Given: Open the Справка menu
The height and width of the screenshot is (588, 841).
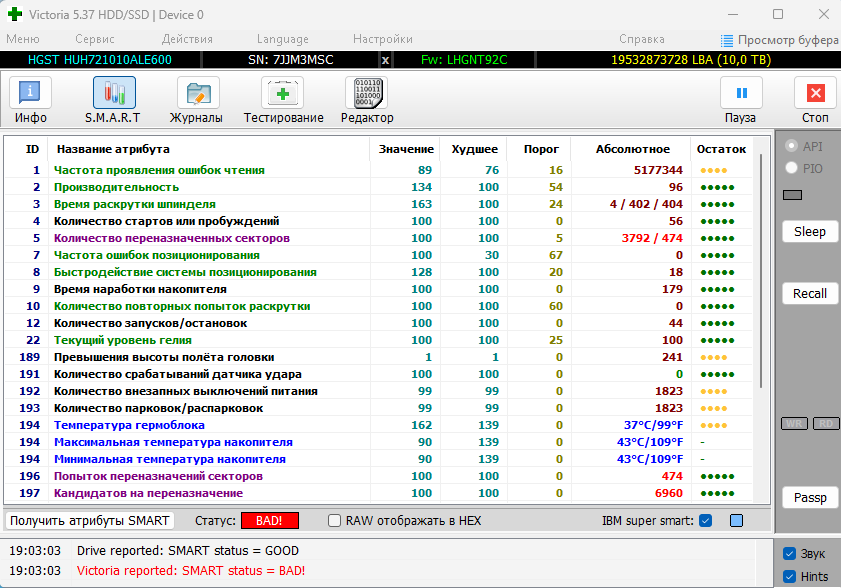Looking at the screenshot, I should 641,39.
